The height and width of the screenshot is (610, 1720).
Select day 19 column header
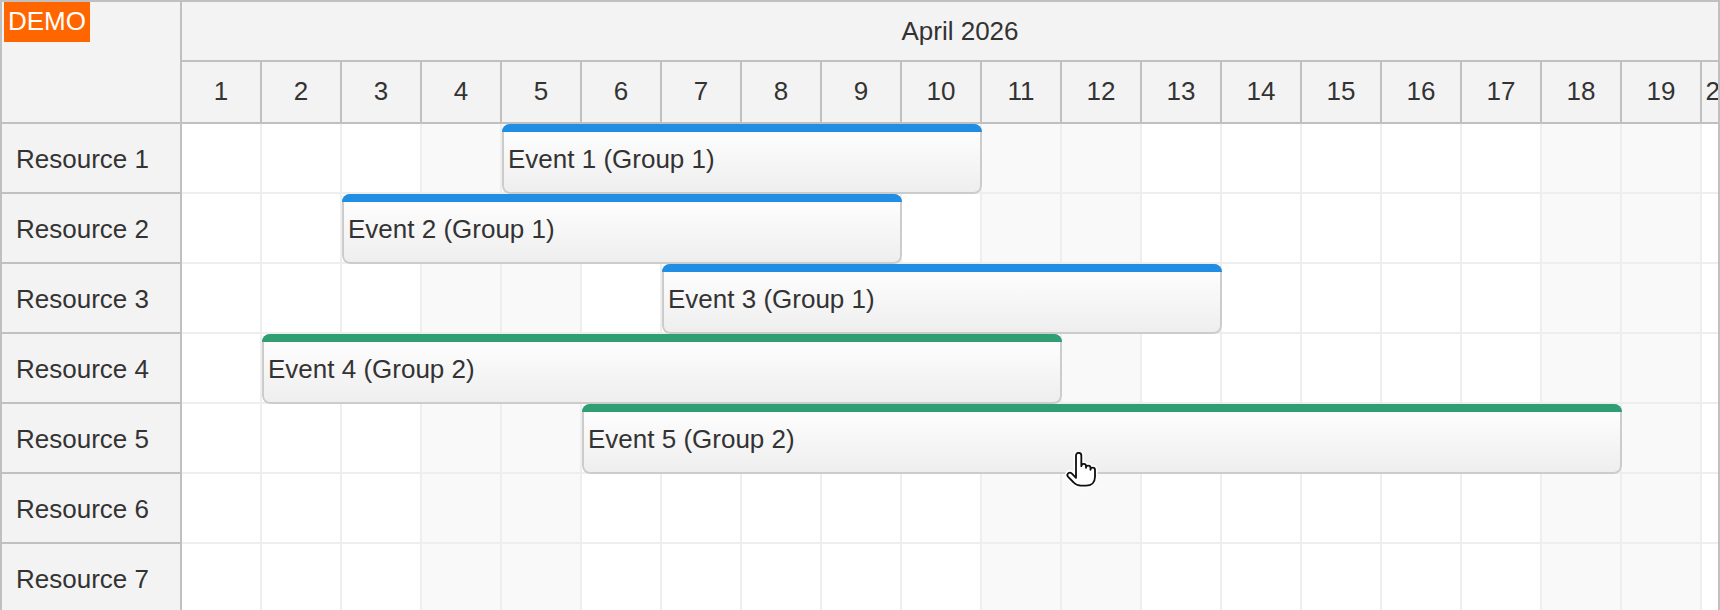click(x=1660, y=92)
